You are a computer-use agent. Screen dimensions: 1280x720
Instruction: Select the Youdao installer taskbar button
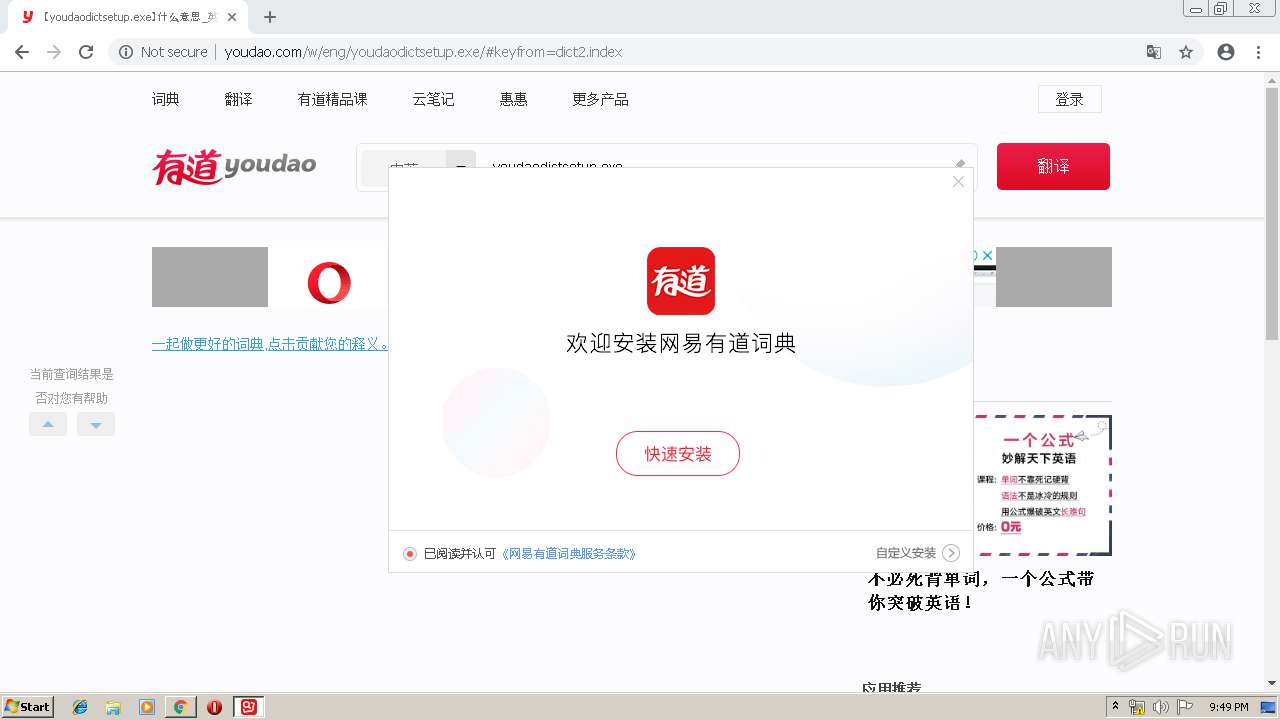point(248,707)
